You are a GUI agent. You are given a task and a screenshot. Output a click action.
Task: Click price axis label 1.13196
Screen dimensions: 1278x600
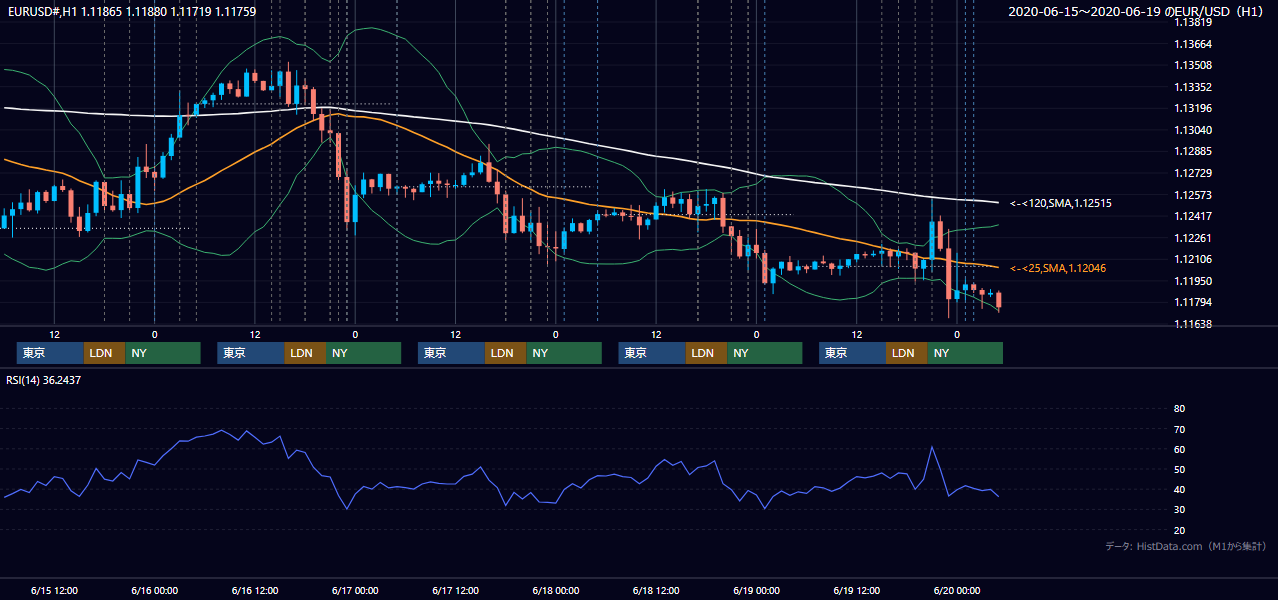tap(1193, 108)
